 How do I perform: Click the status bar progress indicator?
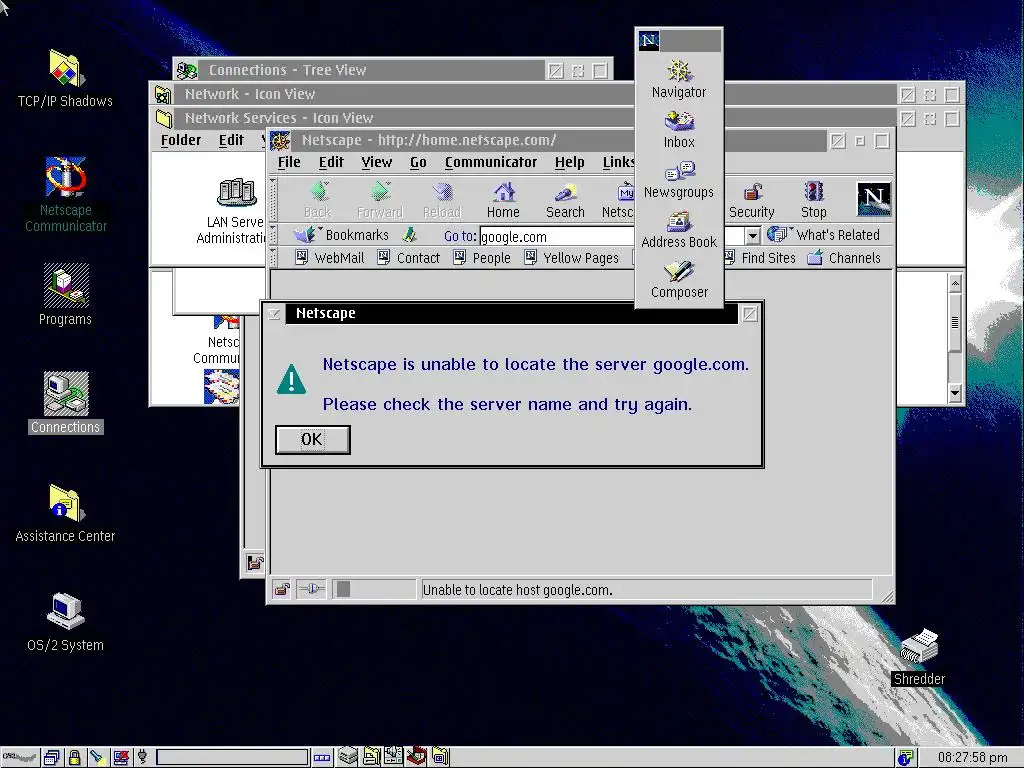tap(374, 590)
